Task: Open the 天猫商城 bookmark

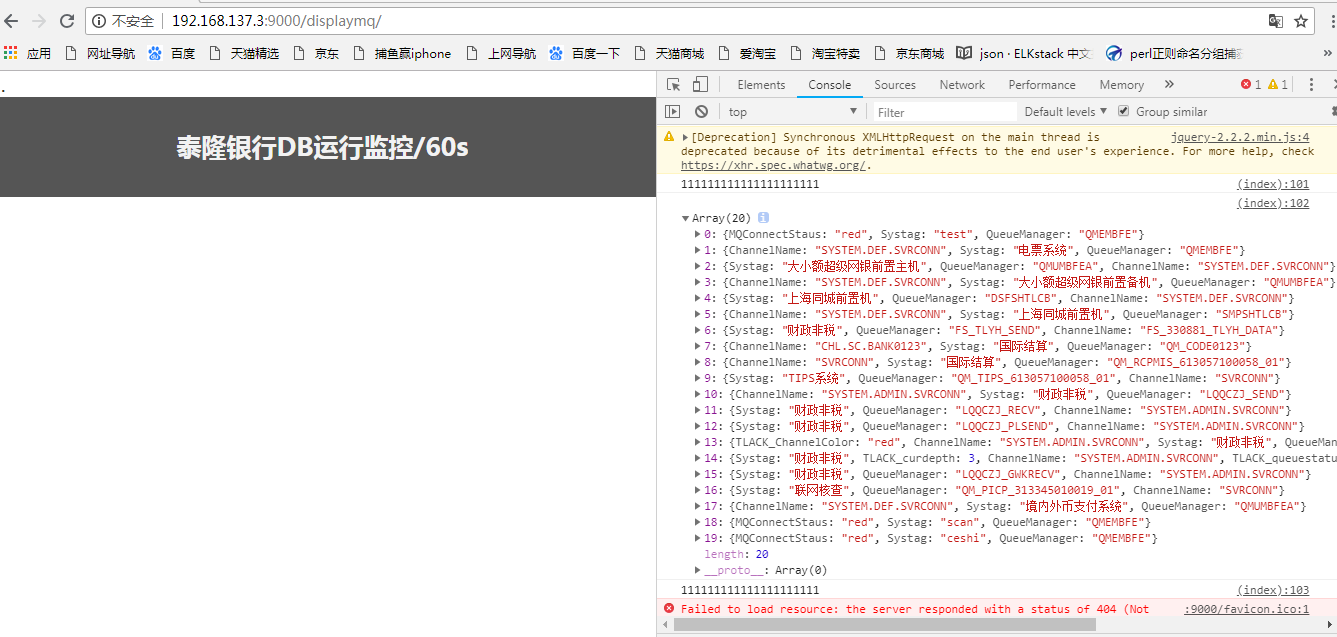Action: (668, 53)
